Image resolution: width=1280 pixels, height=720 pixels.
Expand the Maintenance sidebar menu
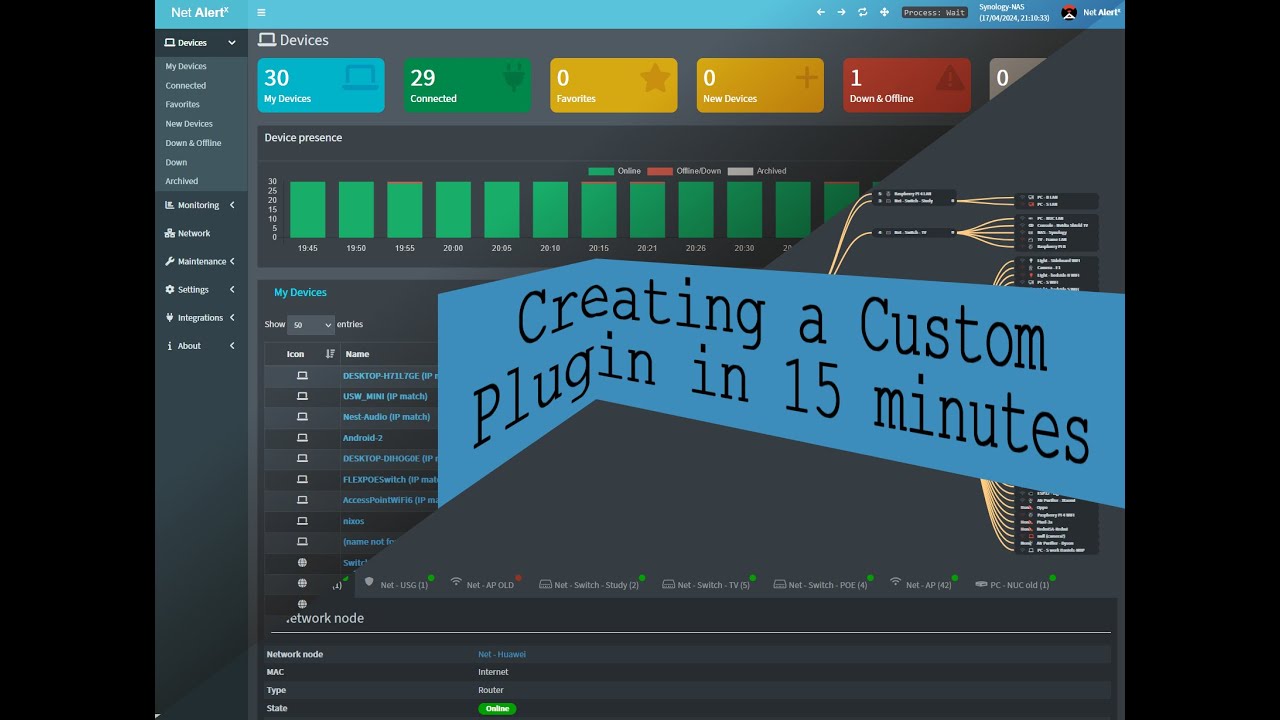pos(201,261)
